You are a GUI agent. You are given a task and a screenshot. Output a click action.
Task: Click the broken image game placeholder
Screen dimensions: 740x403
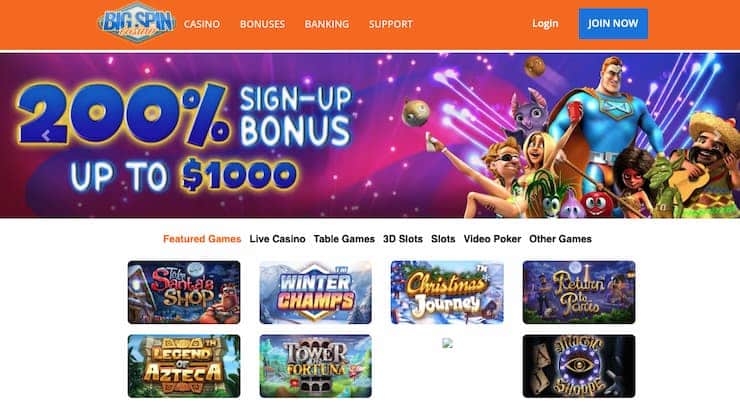click(x=447, y=343)
